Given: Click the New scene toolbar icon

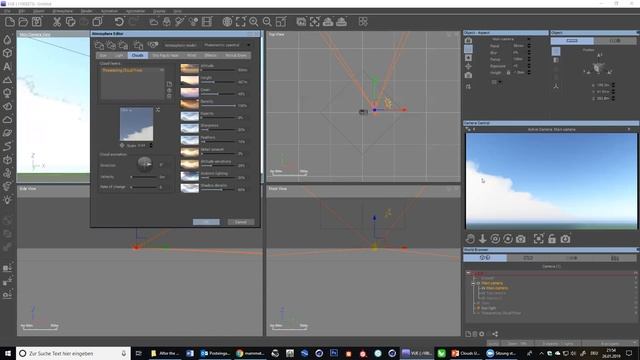Looking at the screenshot, I should pyautogui.click(x=10, y=22).
